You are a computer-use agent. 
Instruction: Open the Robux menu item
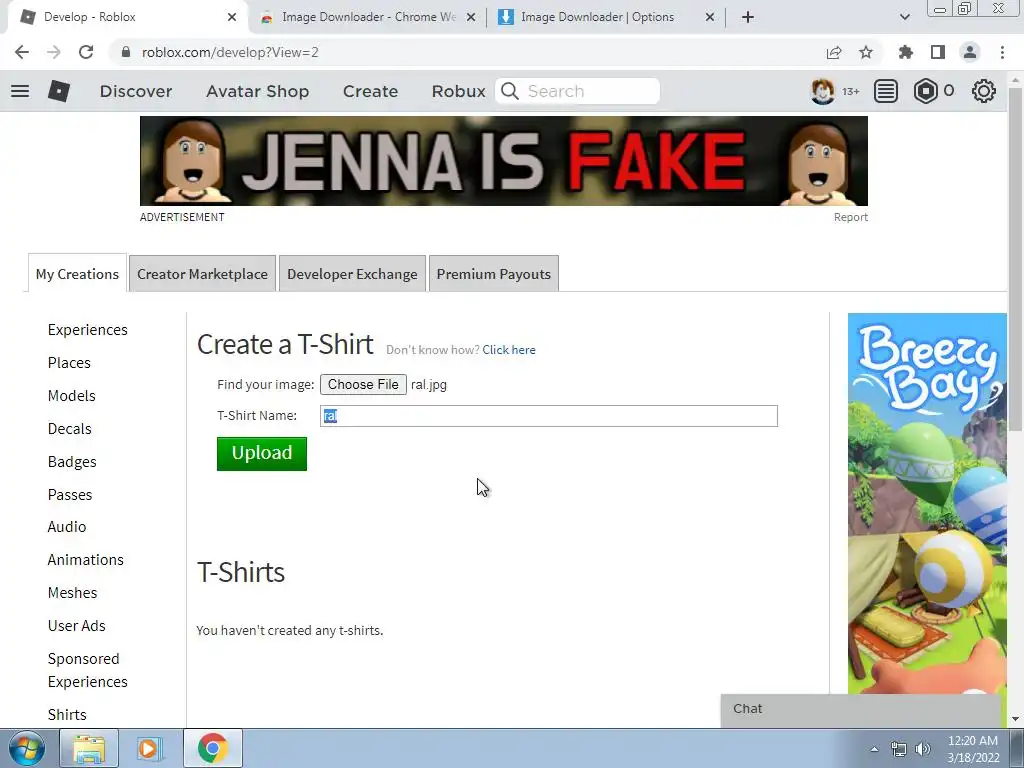click(x=458, y=91)
